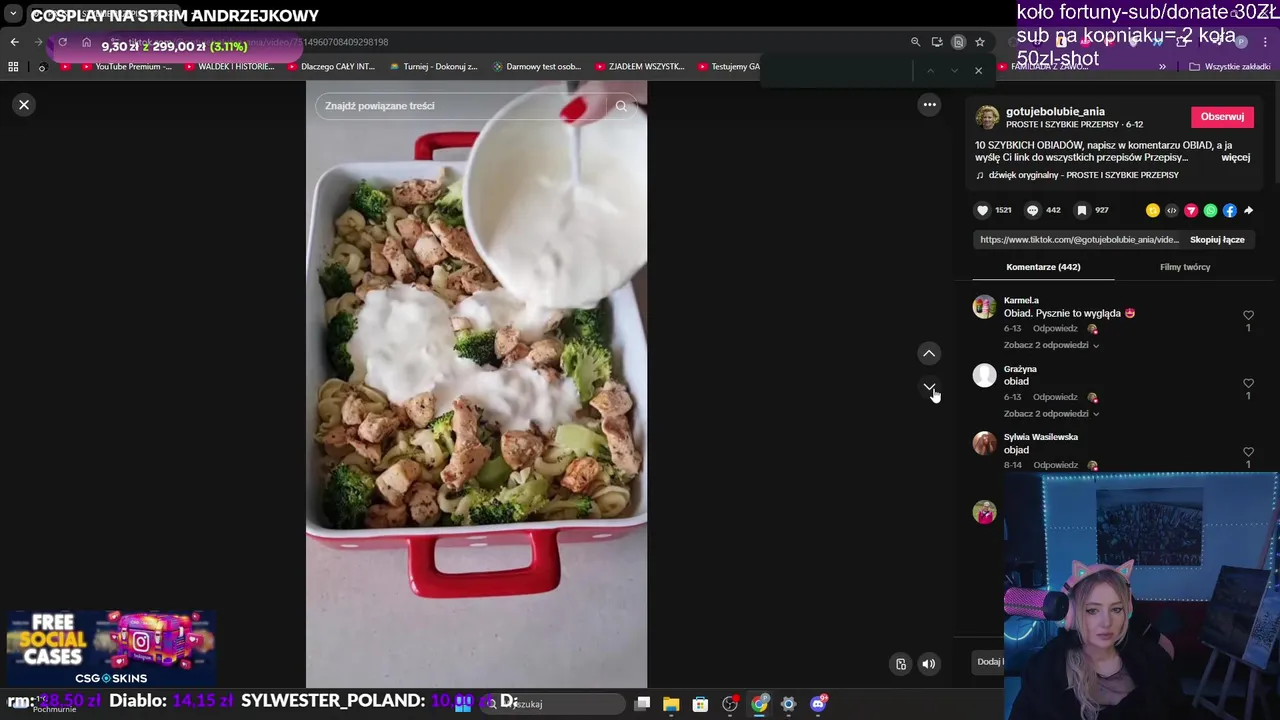The height and width of the screenshot is (720, 1280).
Task: Open the Chrome apps grid icon
Action: [x=13, y=67]
